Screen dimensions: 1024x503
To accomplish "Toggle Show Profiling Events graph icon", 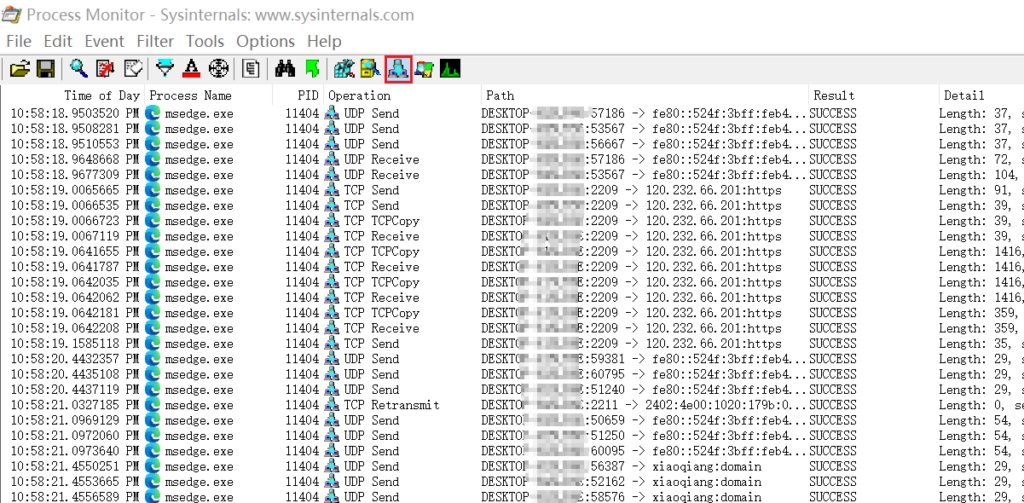I will tap(451, 69).
